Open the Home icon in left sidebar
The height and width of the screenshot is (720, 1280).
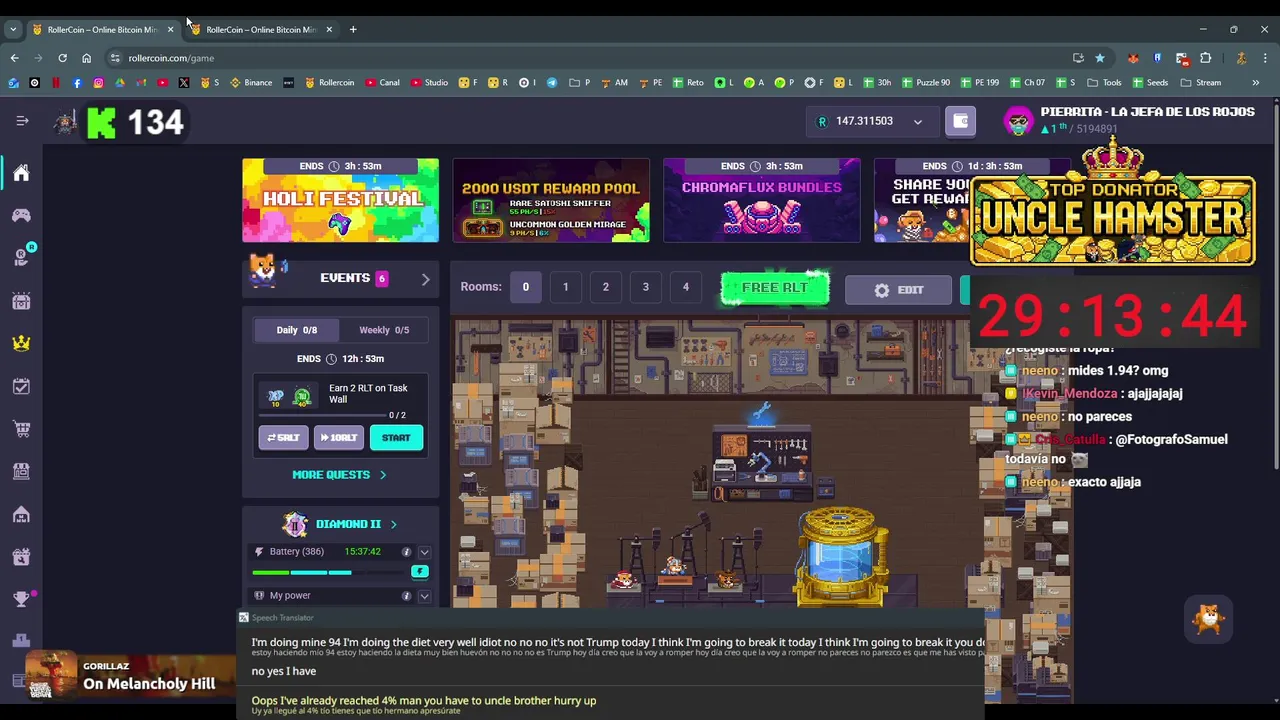tap(21, 173)
